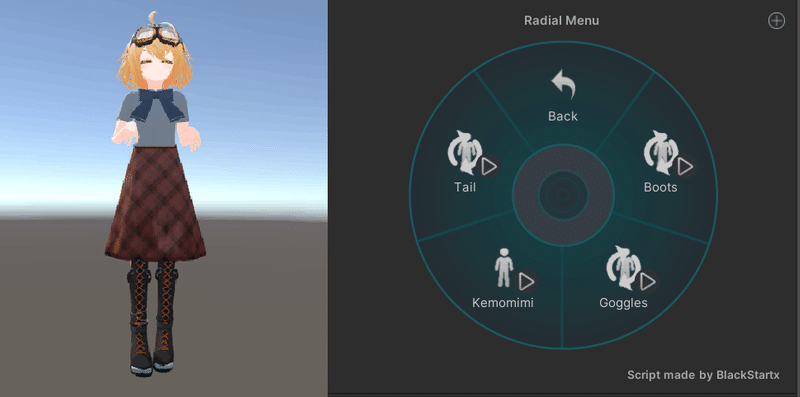Click the avatar character in the scene view

point(155,194)
